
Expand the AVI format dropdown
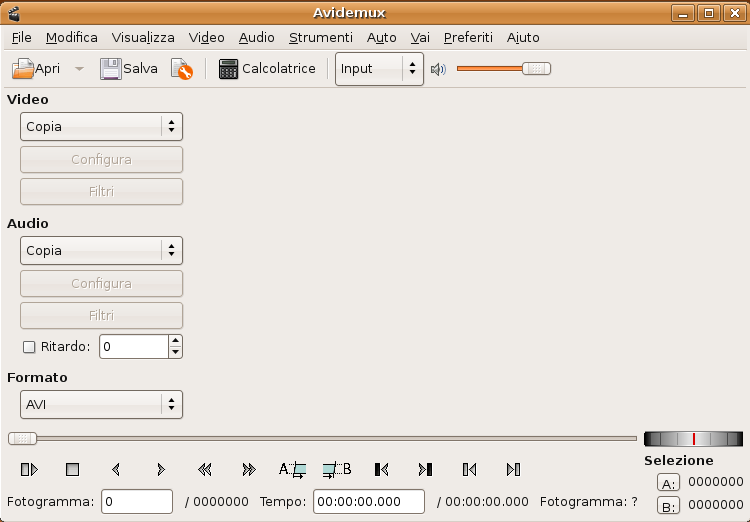[101, 405]
